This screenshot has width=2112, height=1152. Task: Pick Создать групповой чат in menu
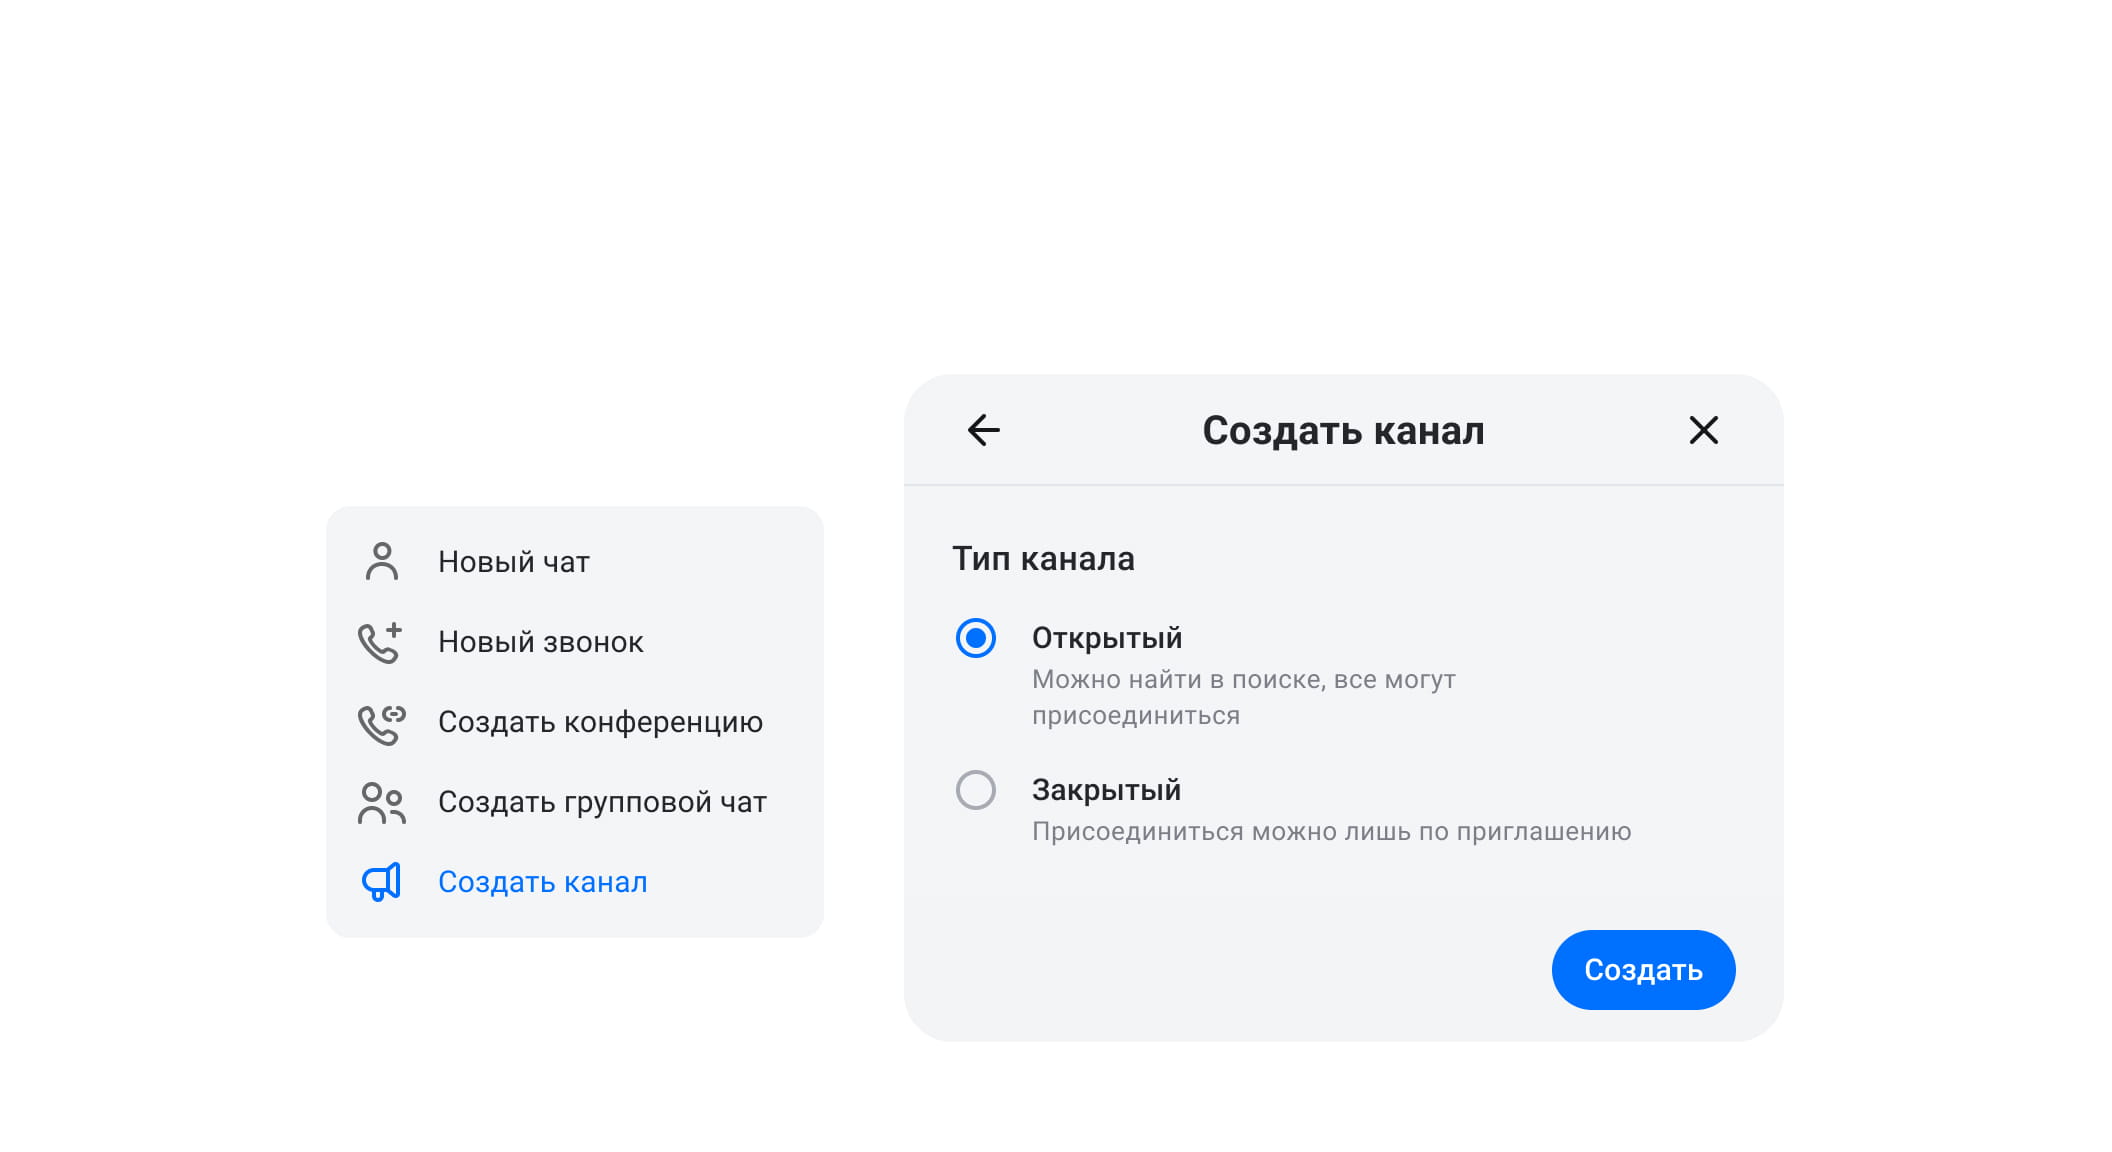[x=602, y=802]
